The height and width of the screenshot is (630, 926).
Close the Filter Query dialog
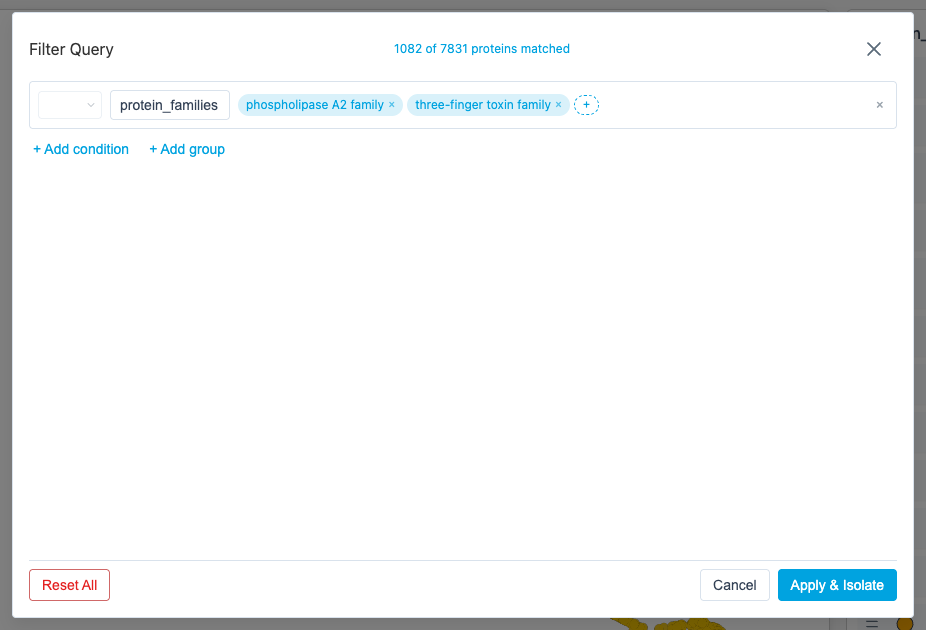(873, 49)
